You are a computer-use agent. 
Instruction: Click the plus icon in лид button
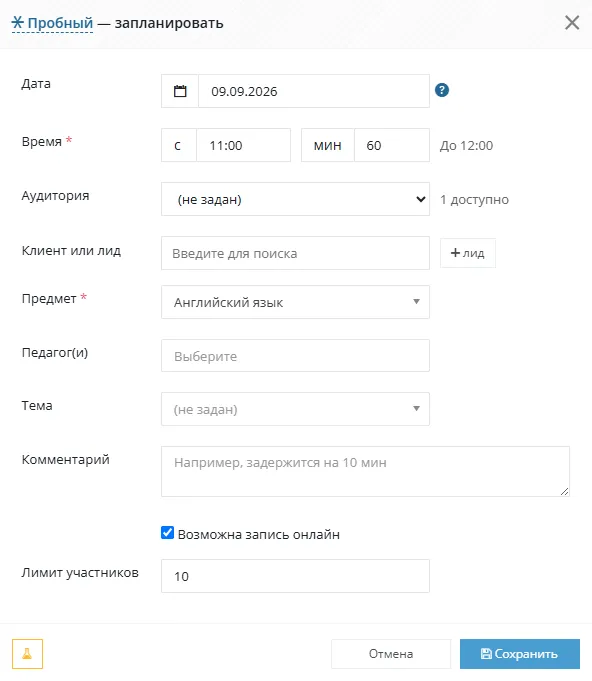(x=455, y=253)
